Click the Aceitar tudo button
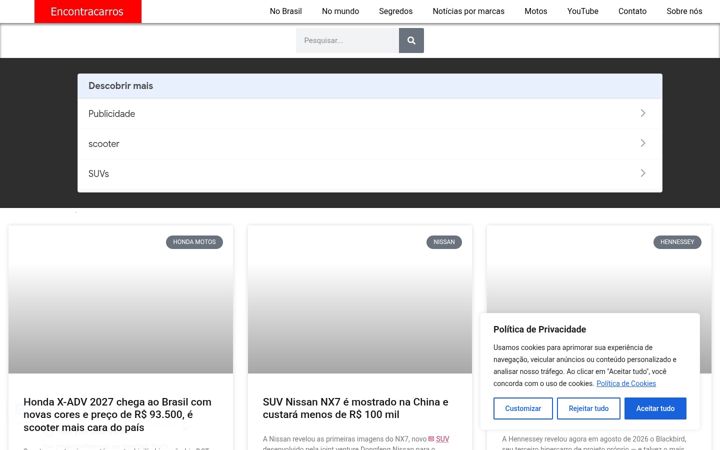Viewport: 720px width, 450px height. (655, 408)
